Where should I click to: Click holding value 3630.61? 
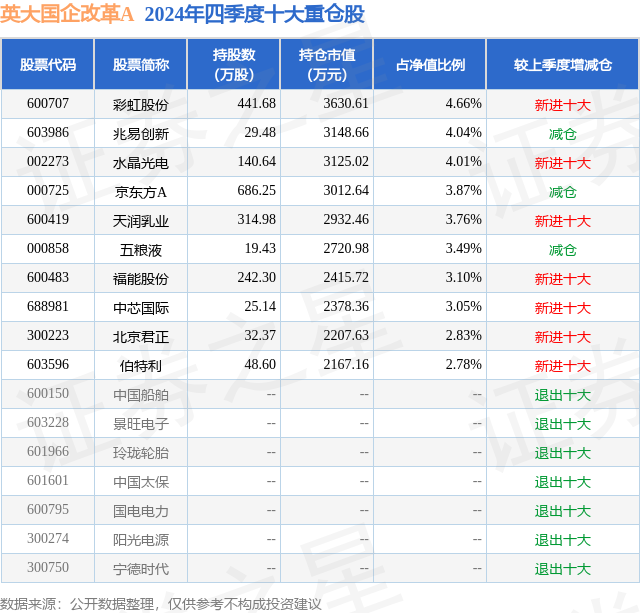coord(346,103)
